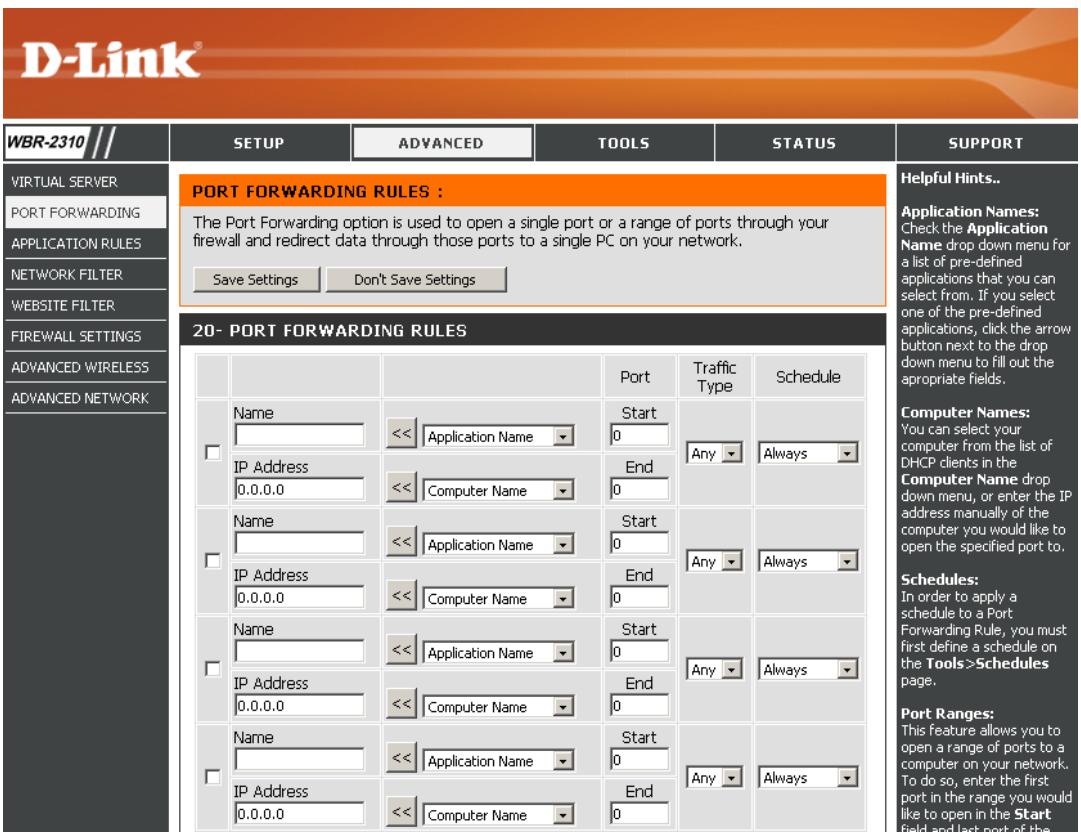Click second rule's IP Address field
Screen dimensions: 1081x835
point(299,597)
